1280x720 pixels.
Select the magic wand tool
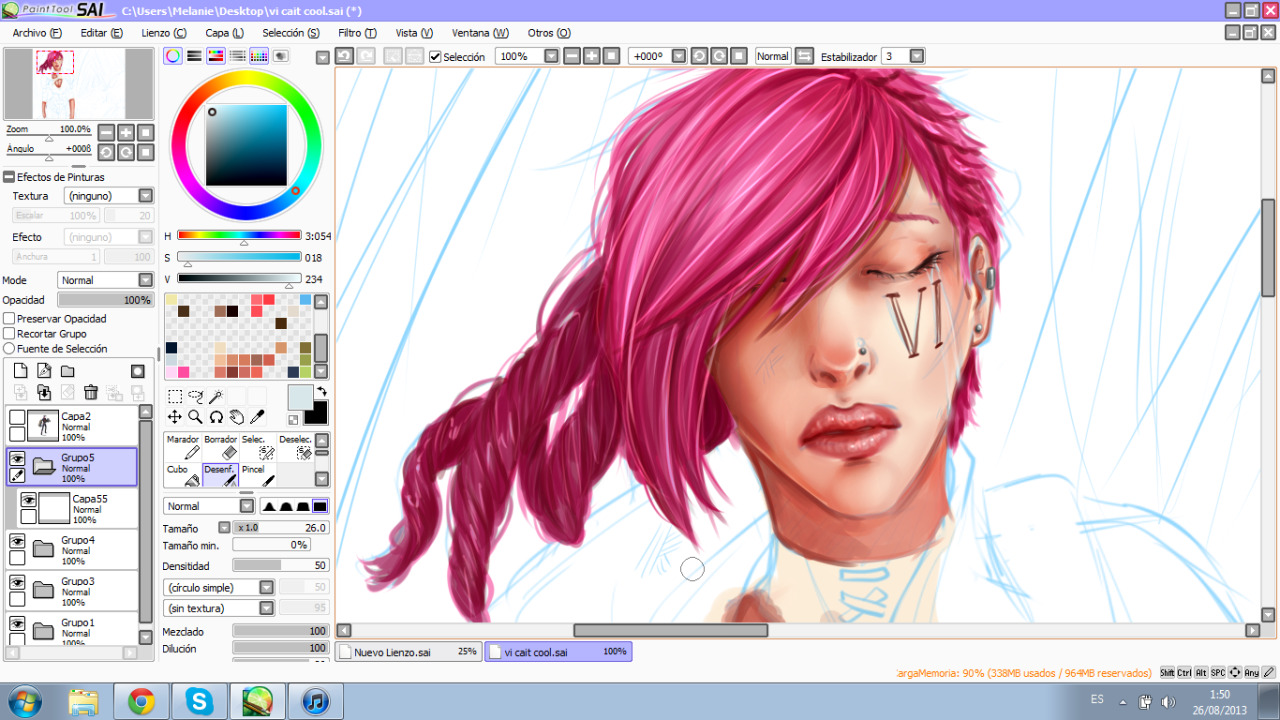(216, 397)
